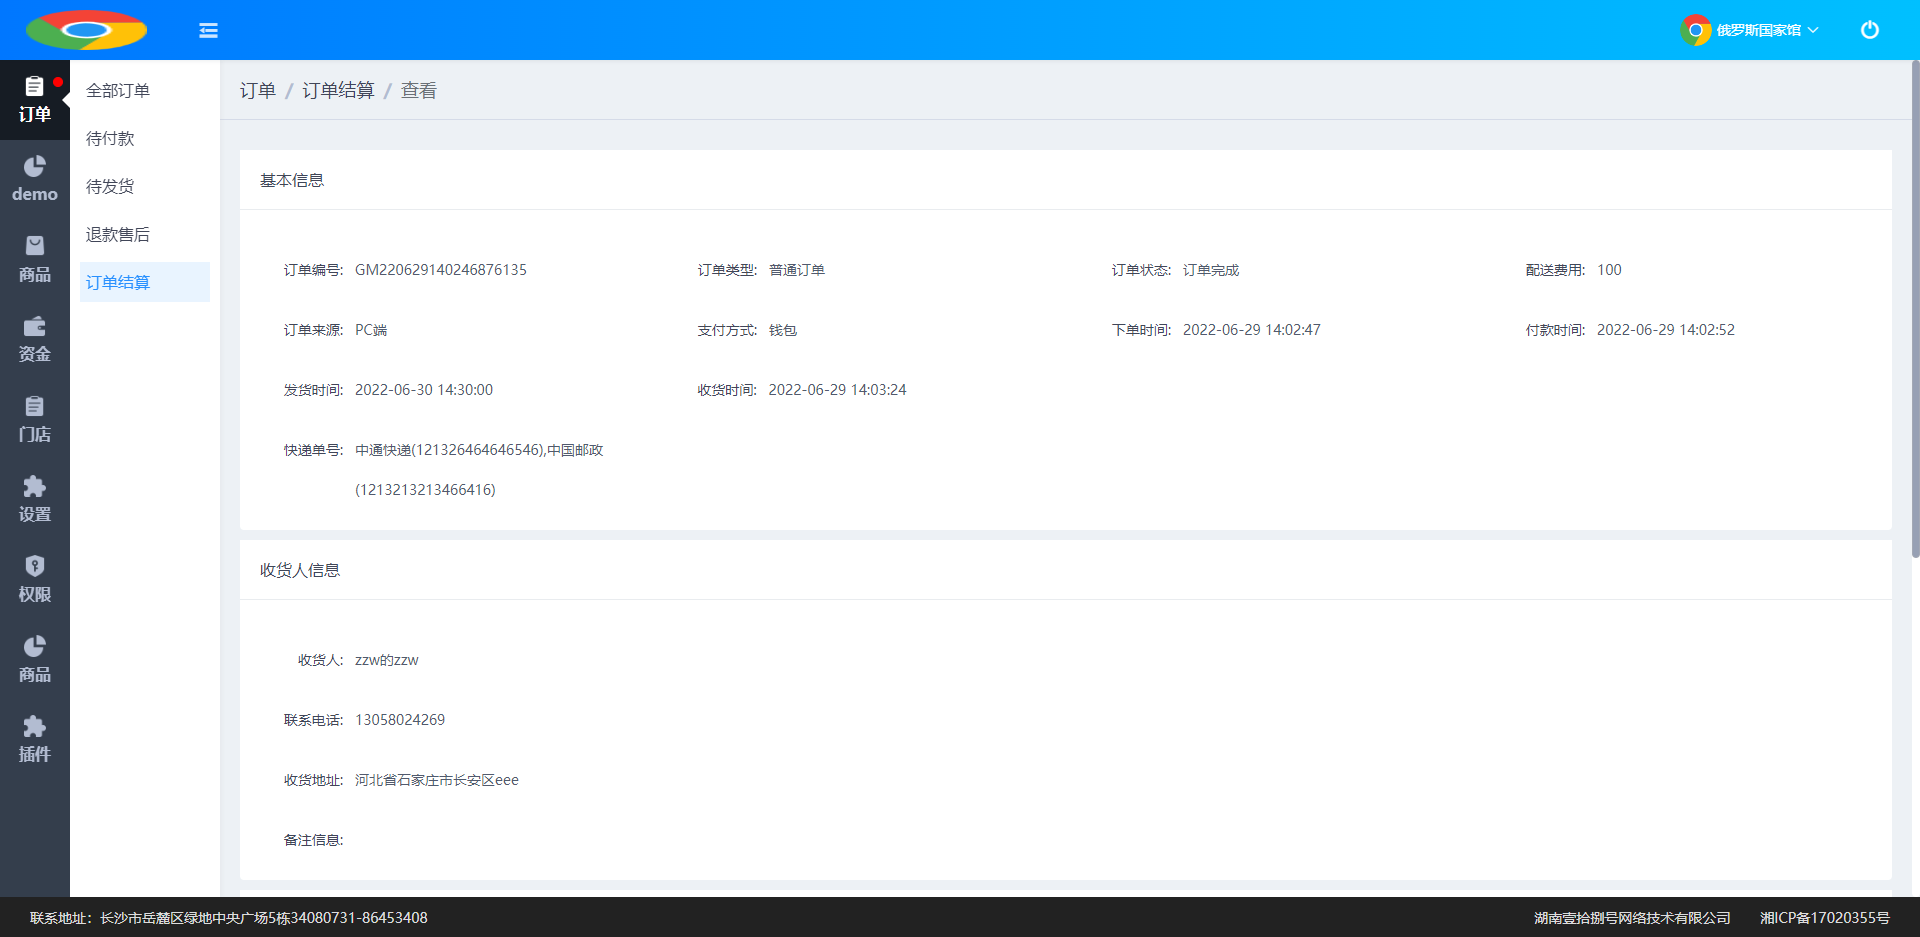1920x937 pixels.
Task: Open the second 商品 sidebar module above 插件
Action: (x=35, y=660)
